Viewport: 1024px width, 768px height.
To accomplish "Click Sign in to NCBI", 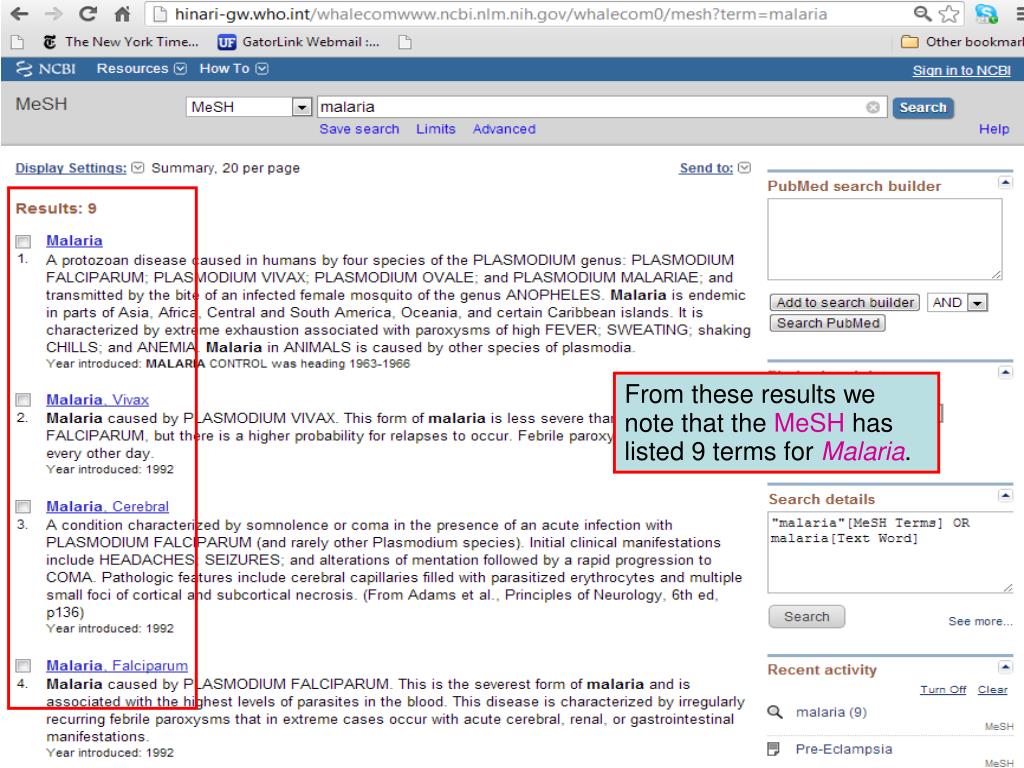I will pyautogui.click(x=961, y=71).
